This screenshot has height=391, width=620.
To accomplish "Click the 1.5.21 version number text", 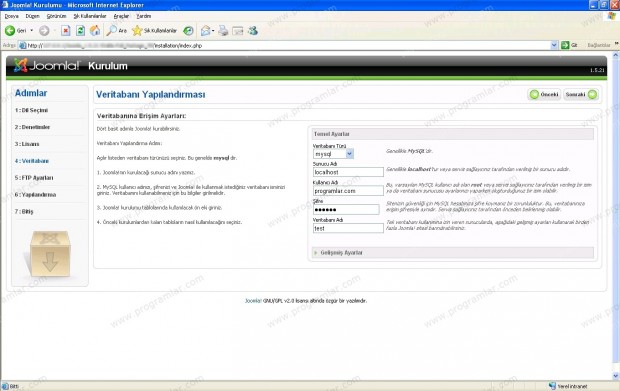I will tap(597, 70).
